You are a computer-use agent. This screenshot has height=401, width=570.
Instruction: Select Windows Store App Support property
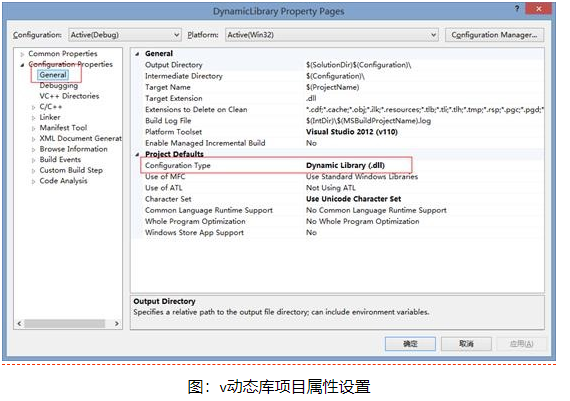[x=194, y=233]
